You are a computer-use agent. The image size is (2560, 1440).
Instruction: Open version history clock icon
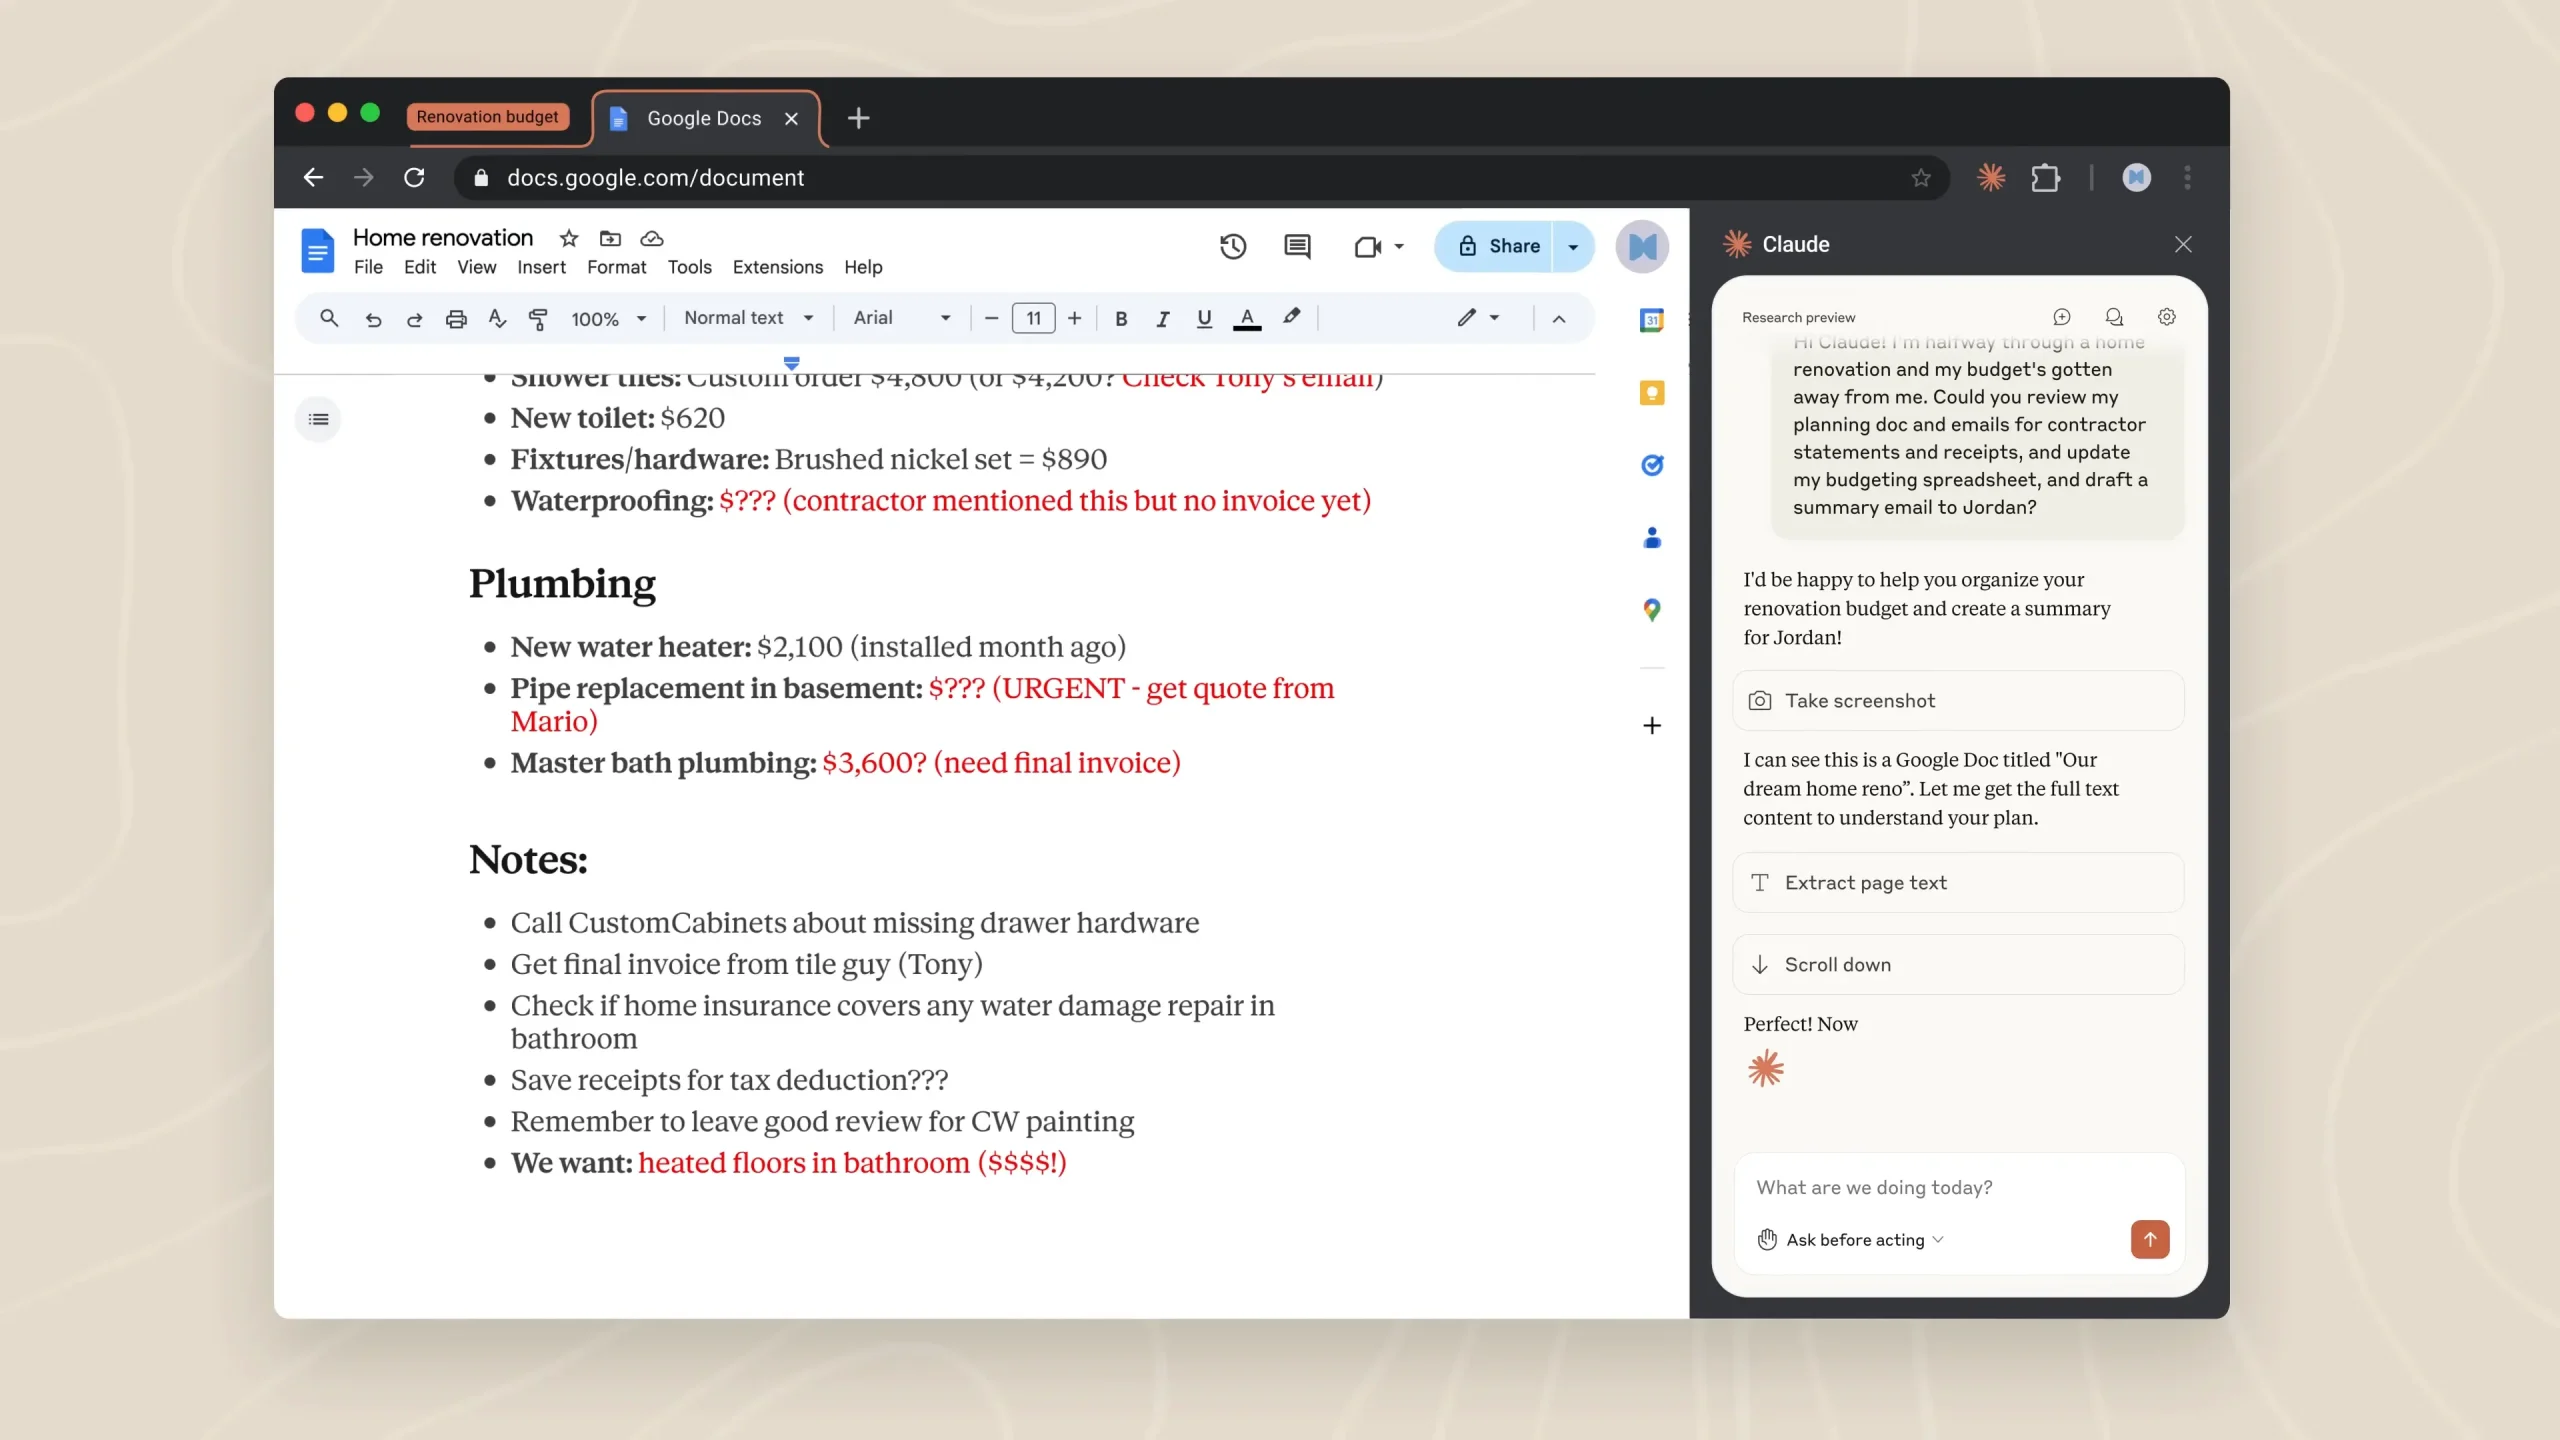[1232, 246]
